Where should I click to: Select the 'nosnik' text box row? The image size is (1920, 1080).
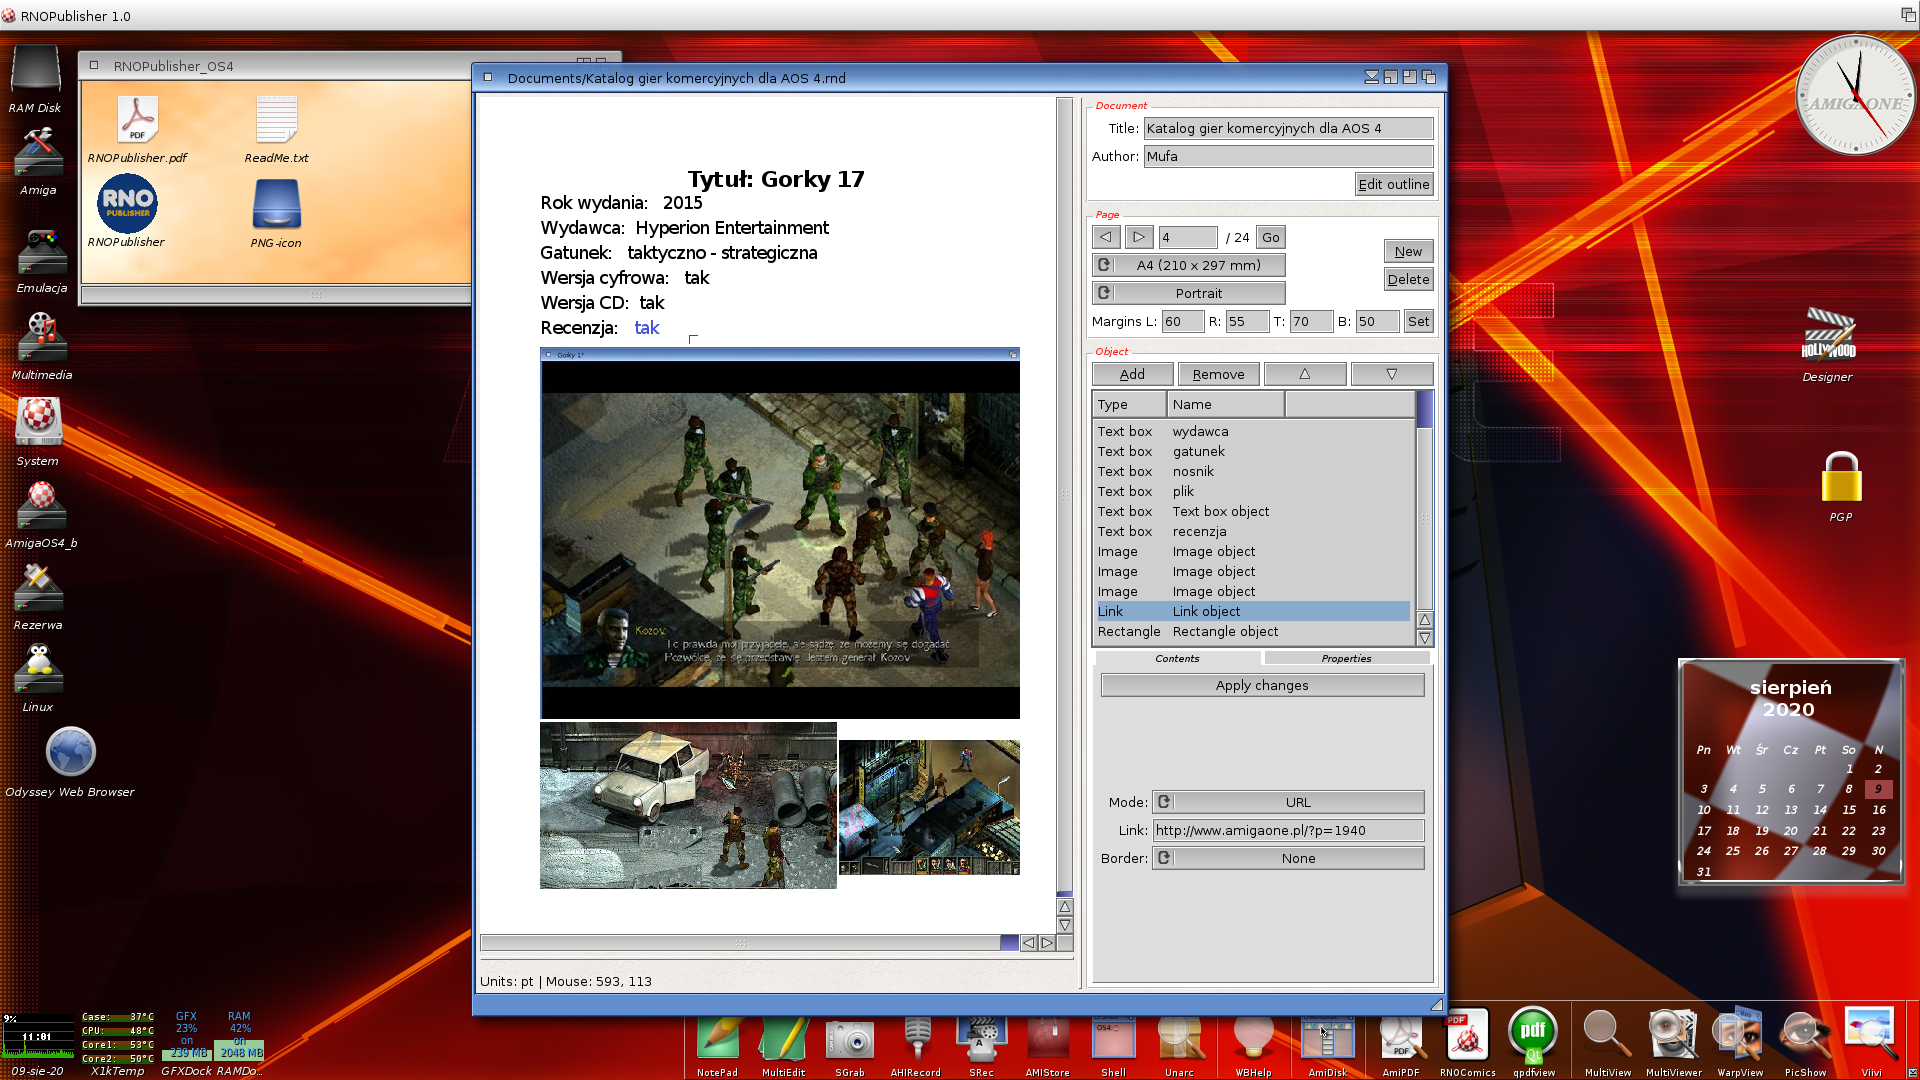point(1253,471)
